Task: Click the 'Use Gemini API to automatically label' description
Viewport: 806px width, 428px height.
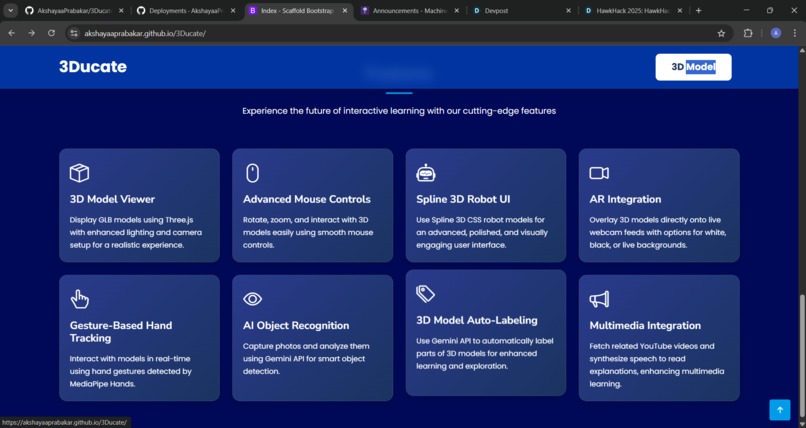Action: point(485,353)
